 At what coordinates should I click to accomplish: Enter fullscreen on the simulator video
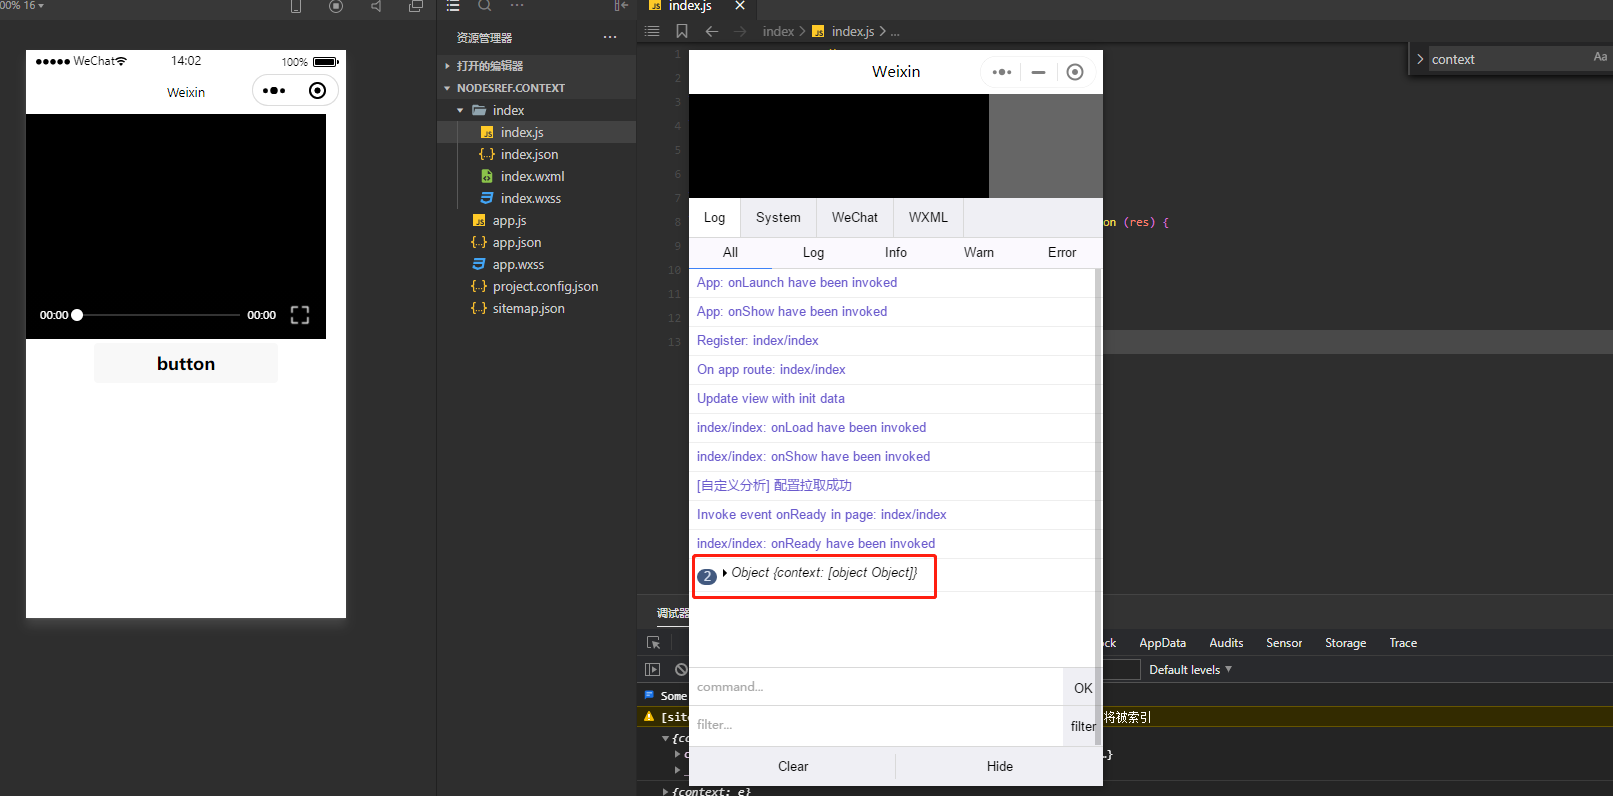click(x=300, y=315)
